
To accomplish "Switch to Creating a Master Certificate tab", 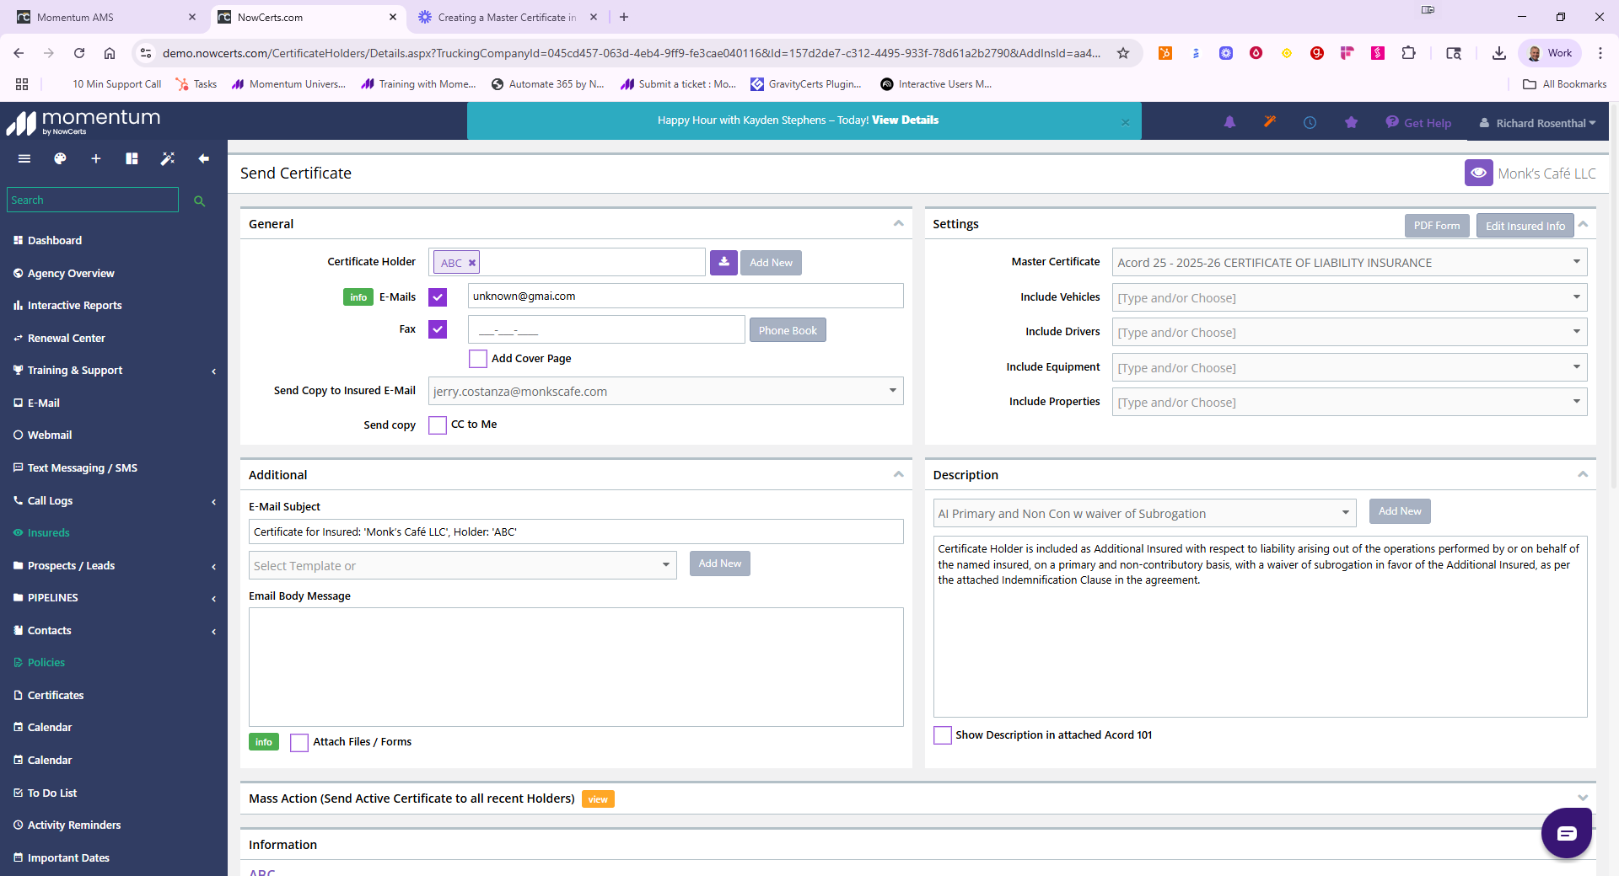I will pos(508,17).
